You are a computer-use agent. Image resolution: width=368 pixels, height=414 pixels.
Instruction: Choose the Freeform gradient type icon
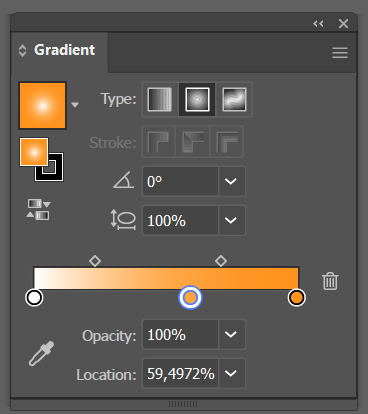[234, 99]
